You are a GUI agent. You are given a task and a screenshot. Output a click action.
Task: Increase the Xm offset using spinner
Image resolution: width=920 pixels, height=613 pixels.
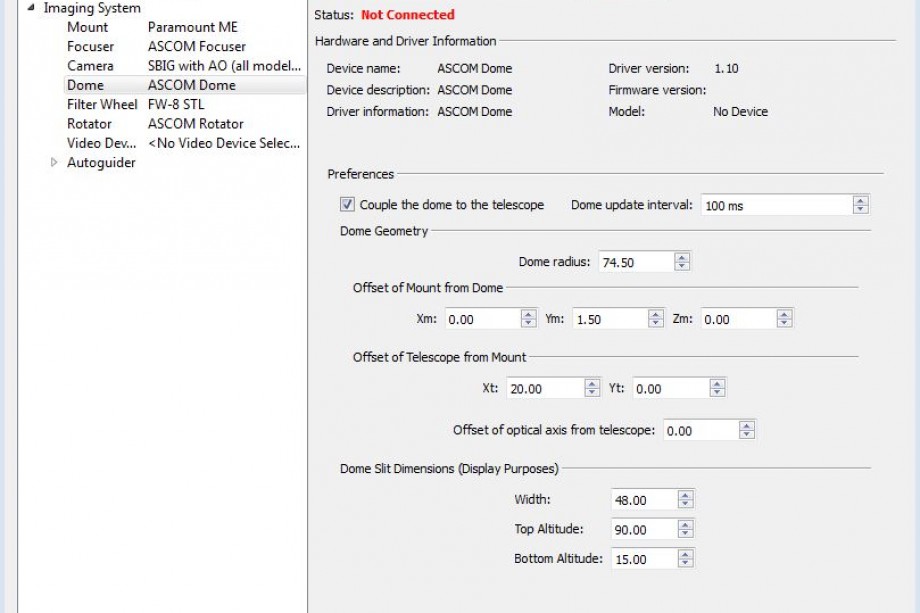tap(528, 315)
